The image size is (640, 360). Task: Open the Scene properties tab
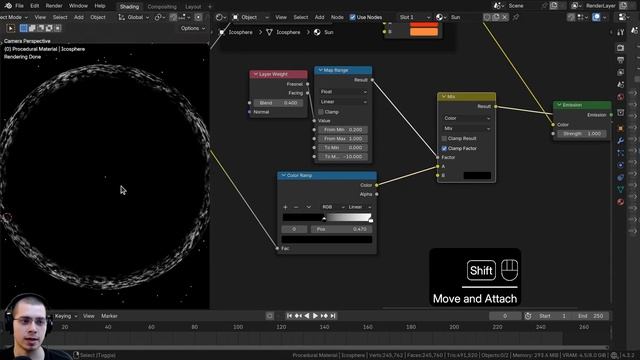point(620,84)
